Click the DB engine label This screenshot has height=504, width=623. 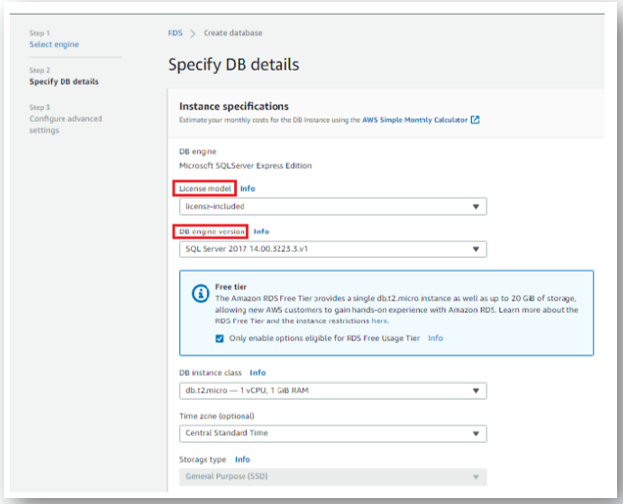click(x=197, y=151)
